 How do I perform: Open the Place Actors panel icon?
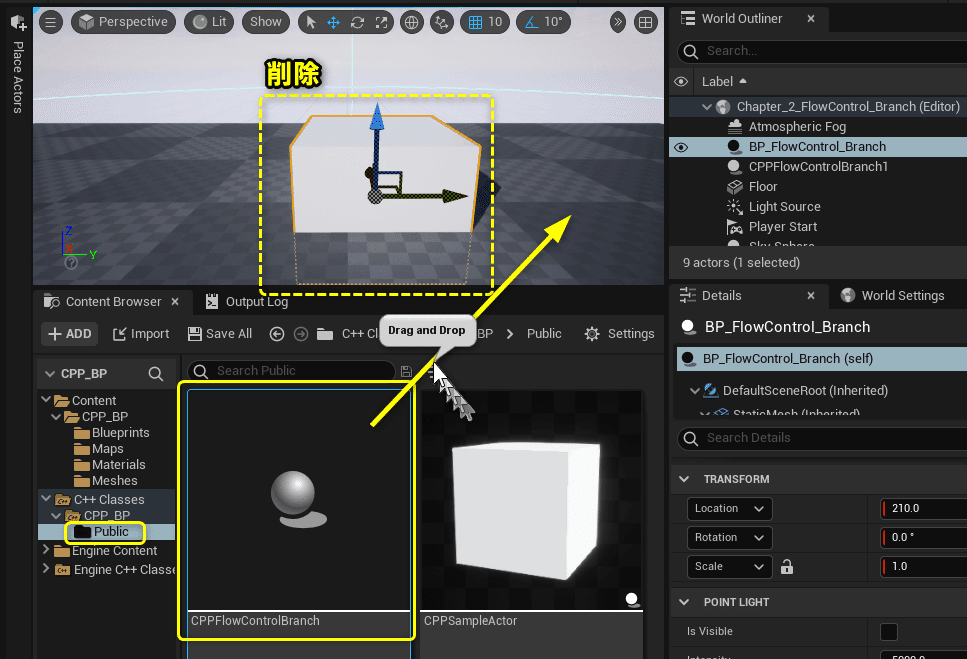click(x=18, y=23)
